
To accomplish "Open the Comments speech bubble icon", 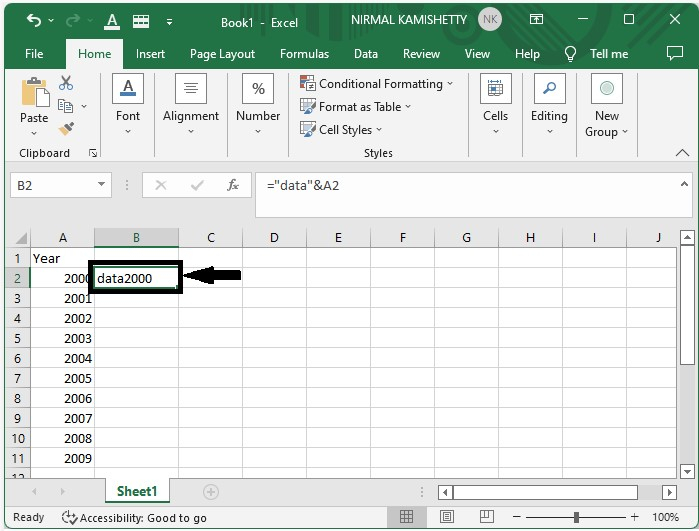I will [674, 54].
